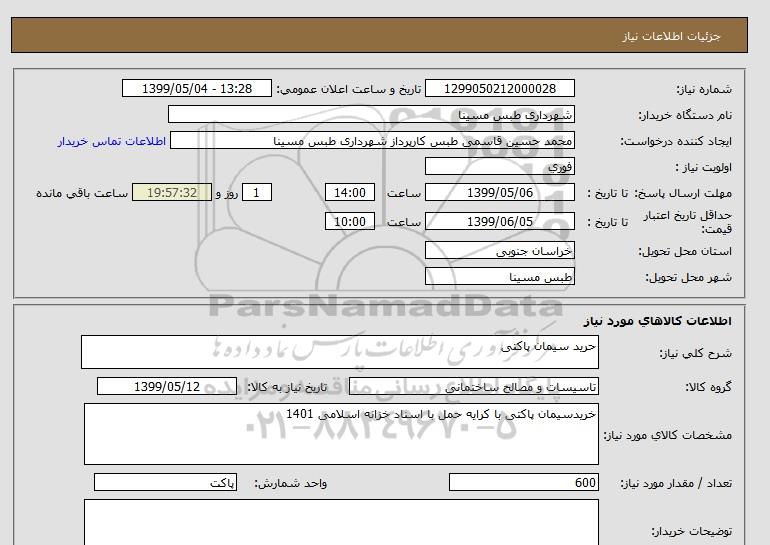Image resolution: width=770 pixels, height=545 pixels.
Task: Open the اطلاعات تماس خریدار link
Action: coord(111,141)
